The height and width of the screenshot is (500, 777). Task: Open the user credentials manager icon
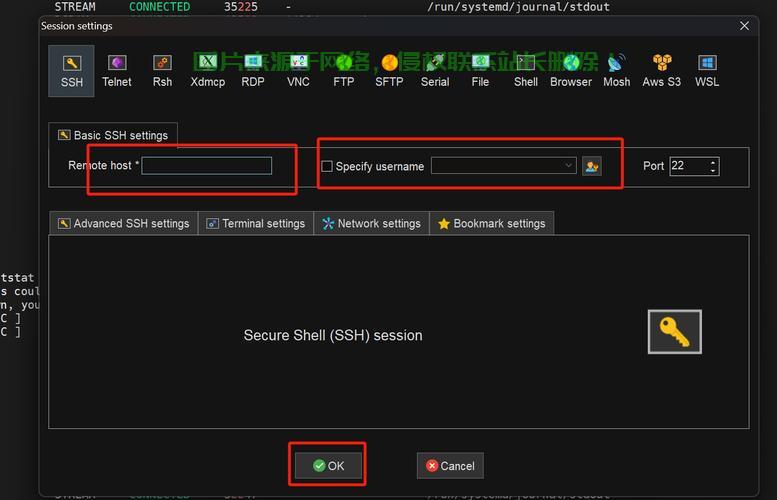point(592,166)
